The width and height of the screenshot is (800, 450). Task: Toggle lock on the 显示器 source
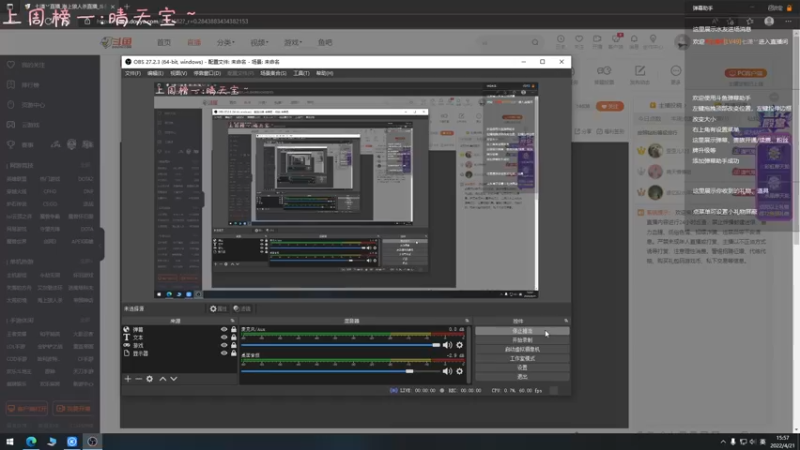point(234,353)
